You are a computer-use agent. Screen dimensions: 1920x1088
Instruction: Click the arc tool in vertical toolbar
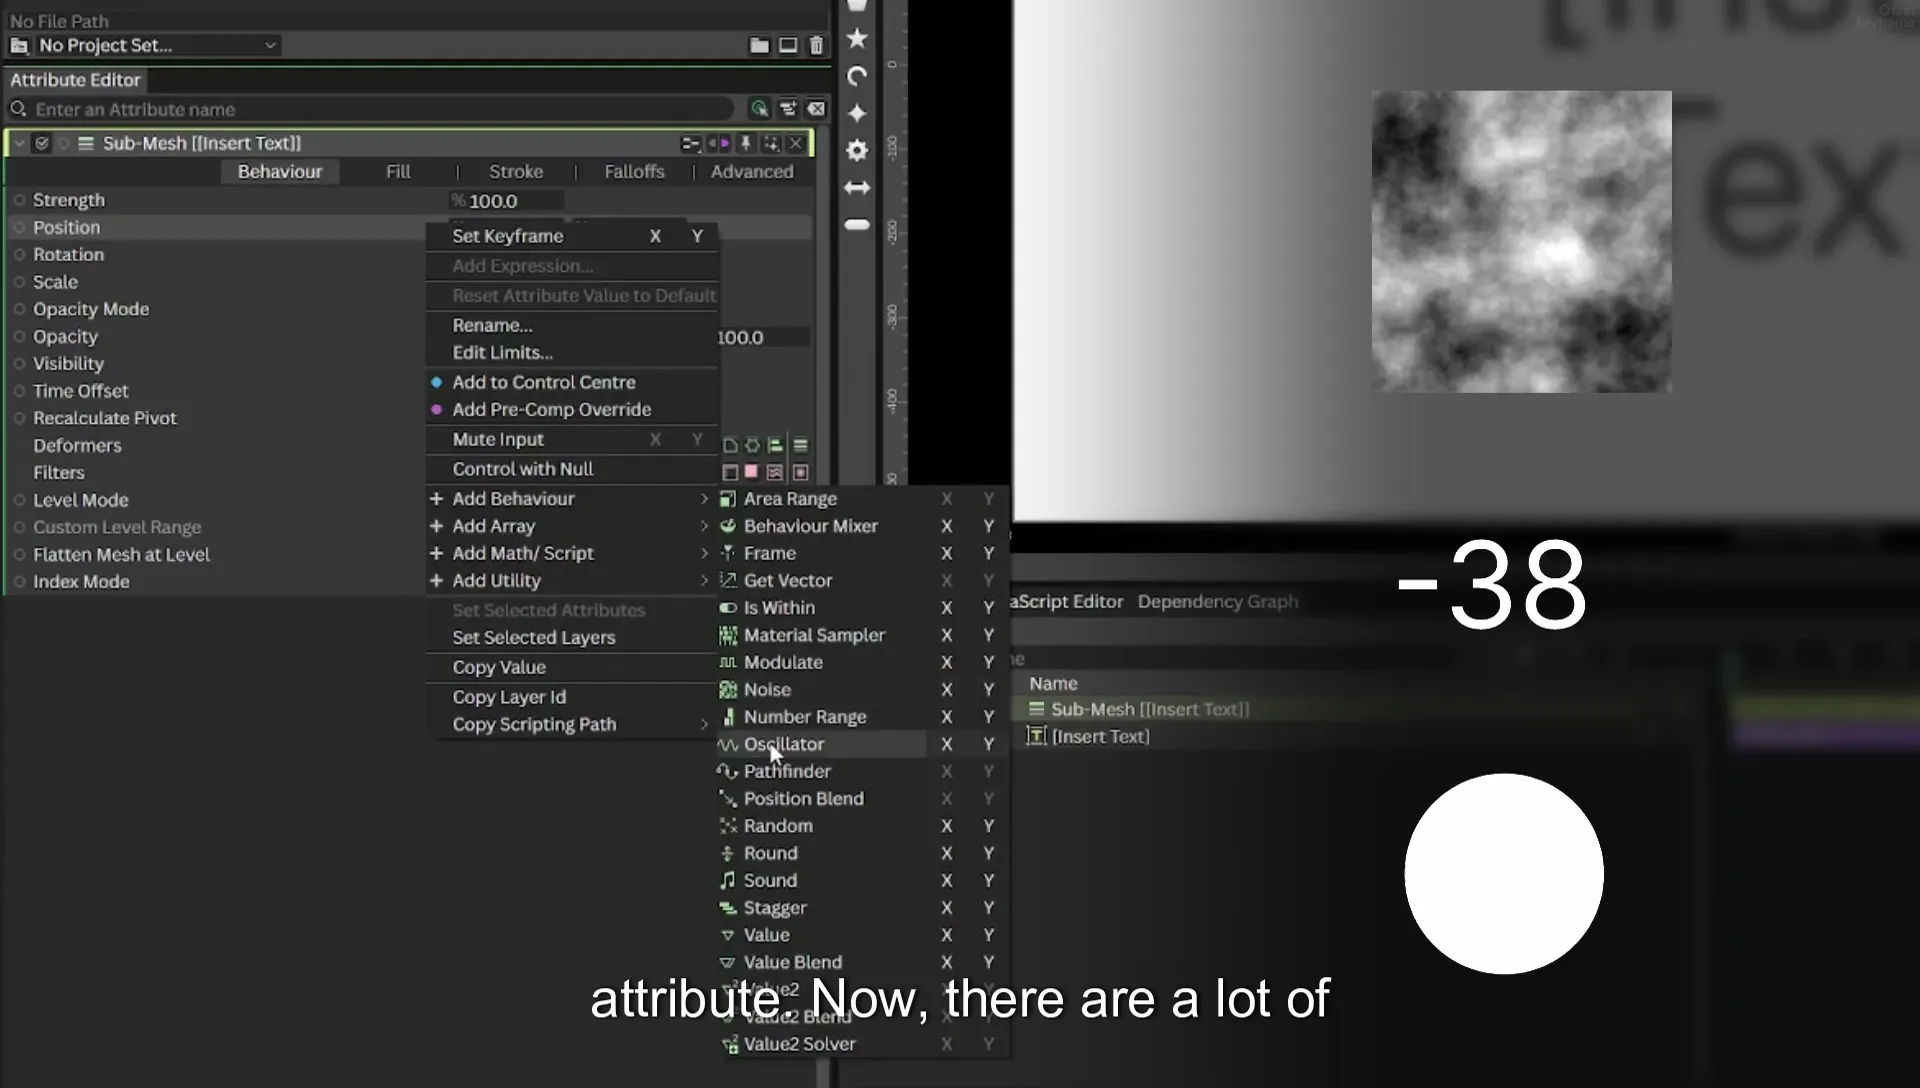coord(857,76)
